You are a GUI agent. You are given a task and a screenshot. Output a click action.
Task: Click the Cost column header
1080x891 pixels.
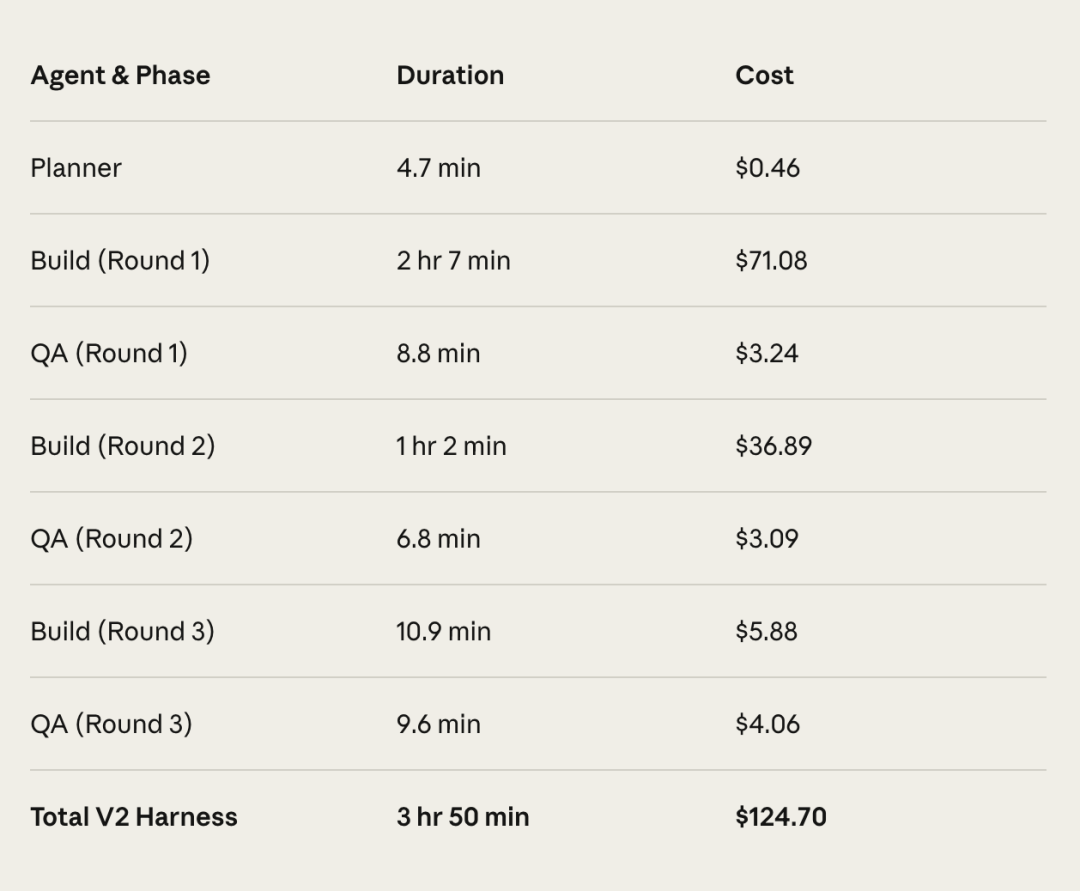(764, 75)
